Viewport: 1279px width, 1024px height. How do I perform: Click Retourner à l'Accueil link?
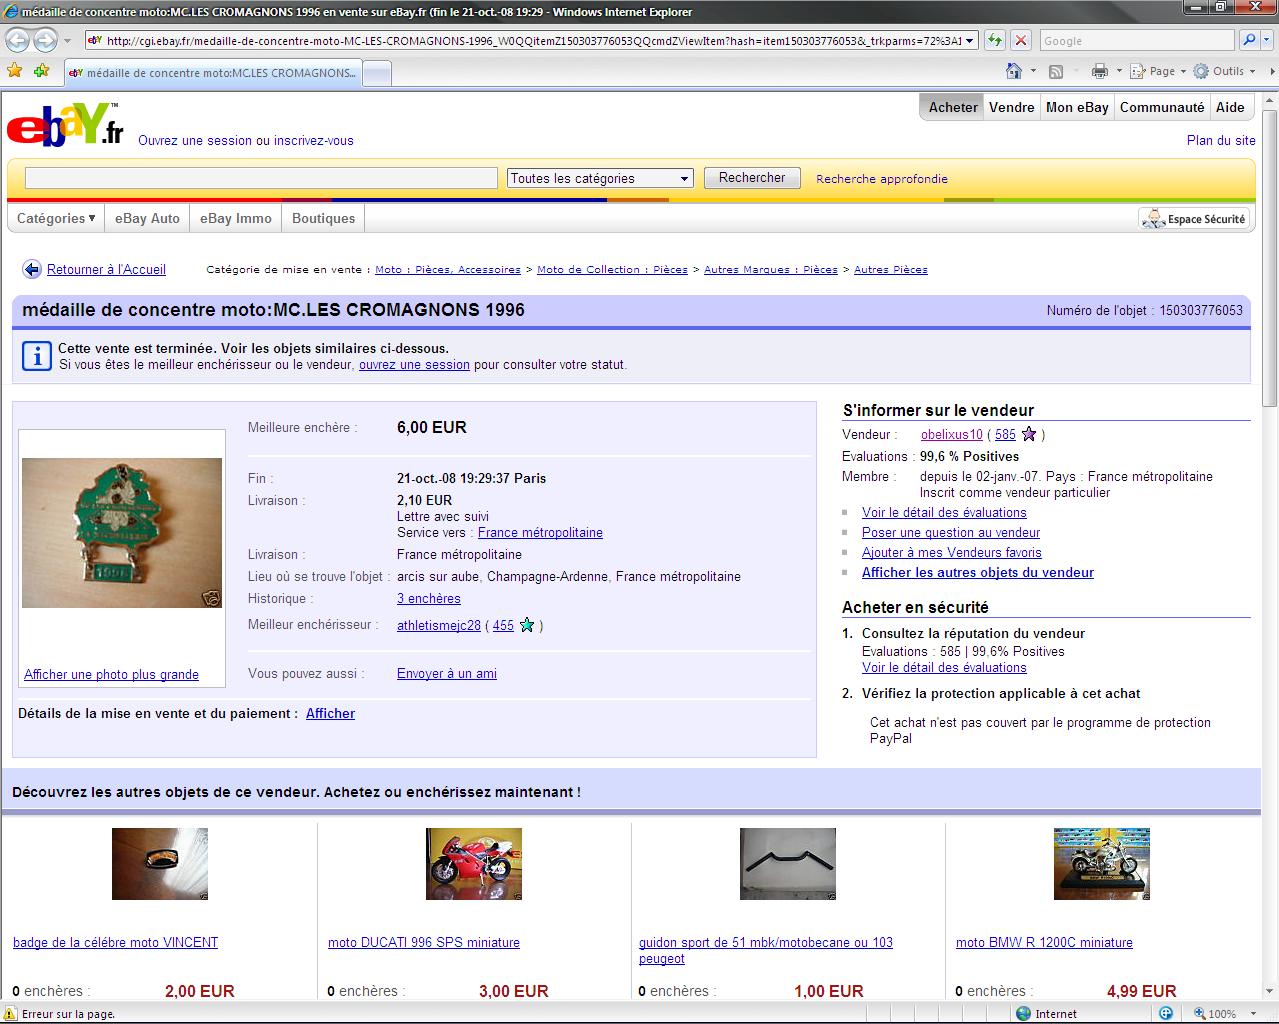(x=106, y=270)
